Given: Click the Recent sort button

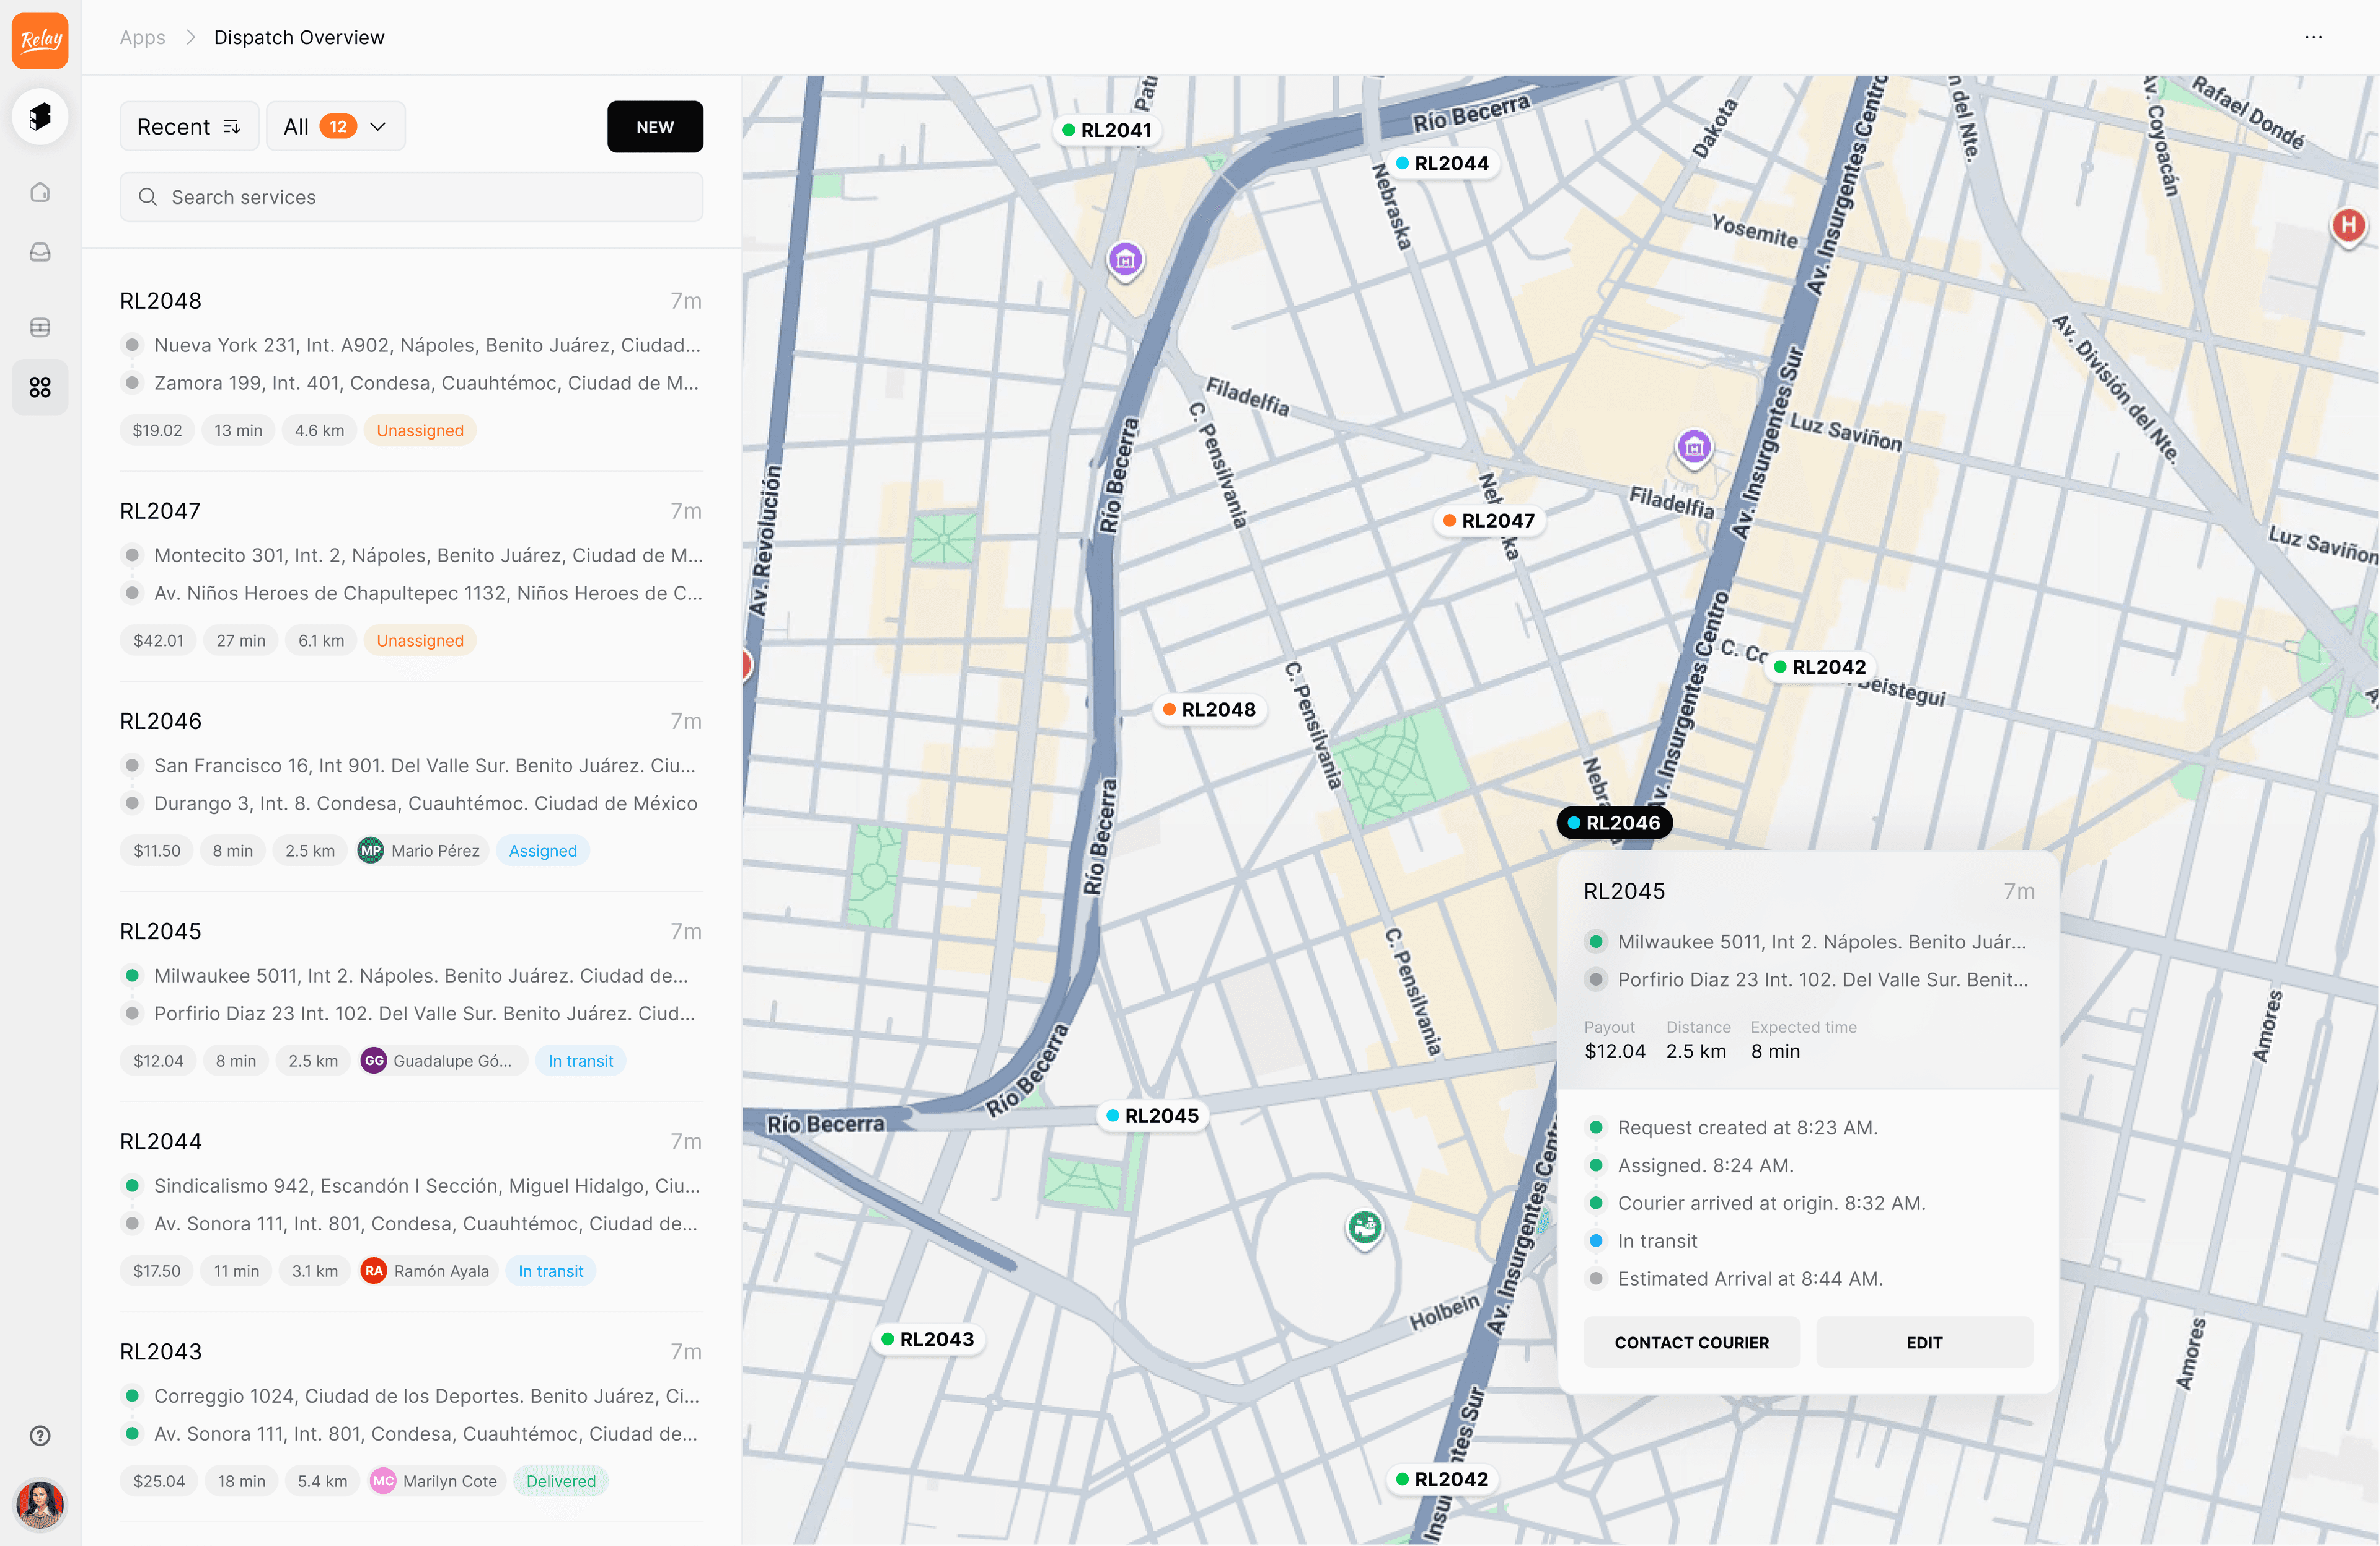Looking at the screenshot, I should click(x=189, y=127).
